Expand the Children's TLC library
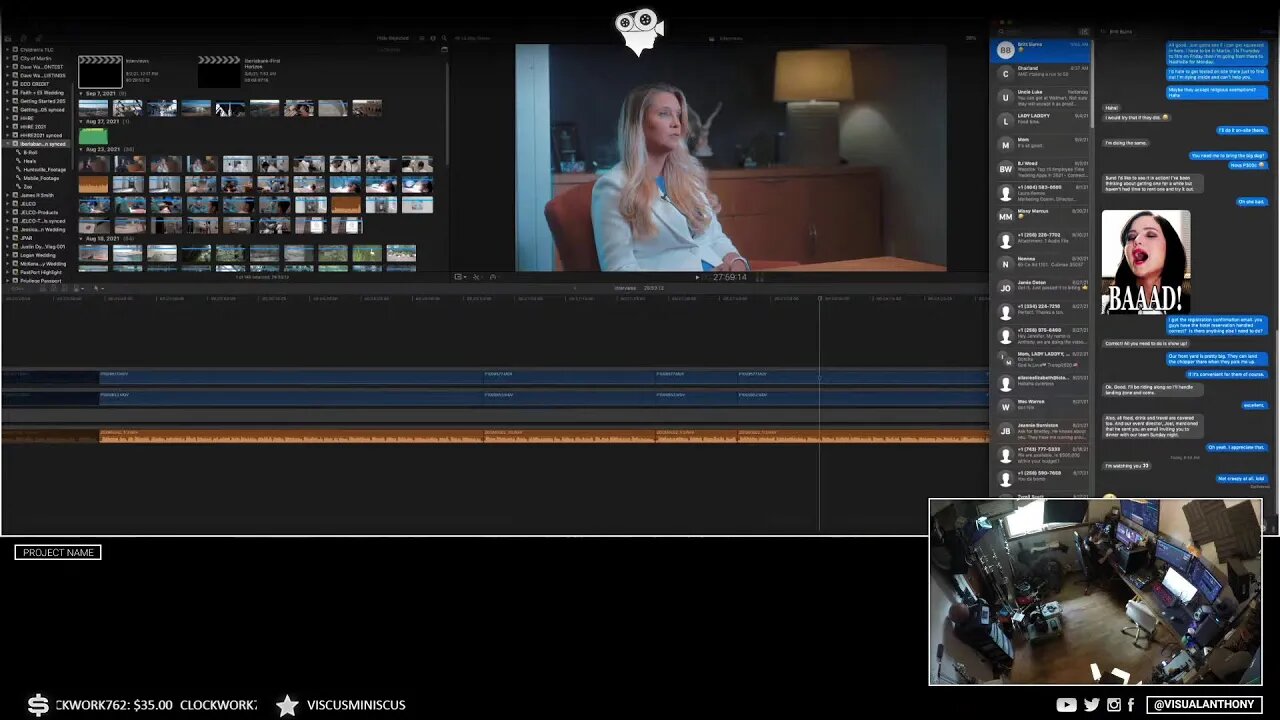 (x=8, y=50)
